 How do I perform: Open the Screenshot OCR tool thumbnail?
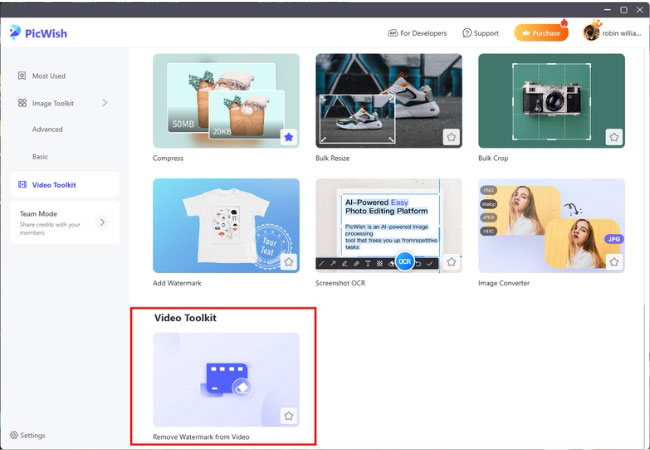coord(389,225)
